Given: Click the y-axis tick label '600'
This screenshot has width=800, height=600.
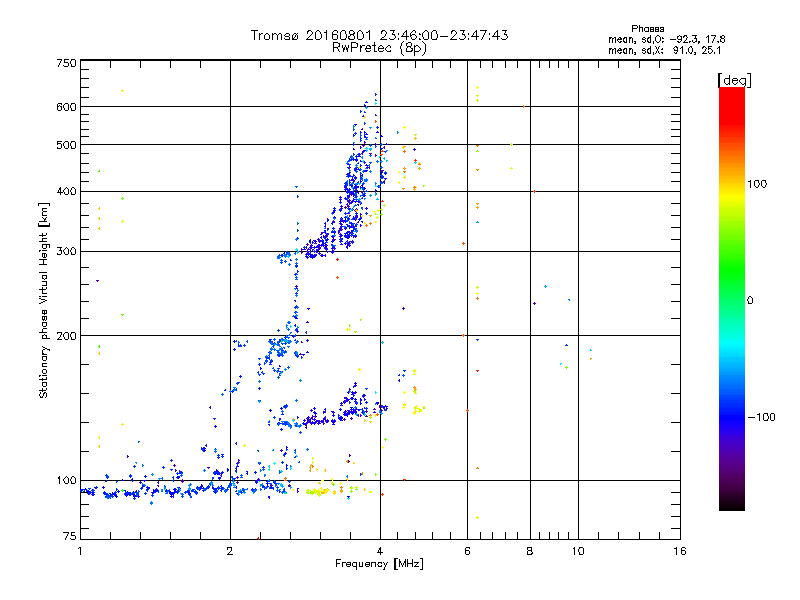Looking at the screenshot, I should tap(66, 107).
